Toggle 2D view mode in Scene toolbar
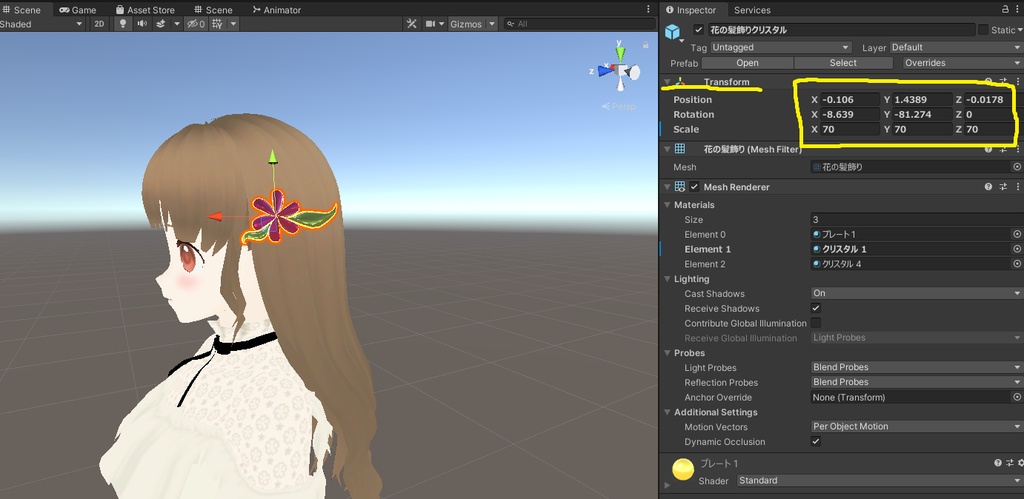Screen dimensions: 1024x499 [99, 24]
